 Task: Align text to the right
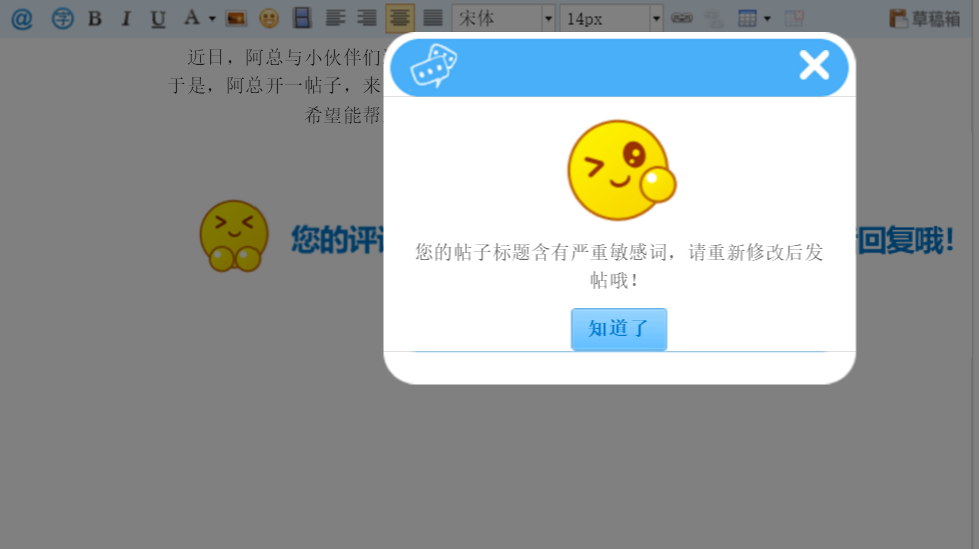point(367,18)
